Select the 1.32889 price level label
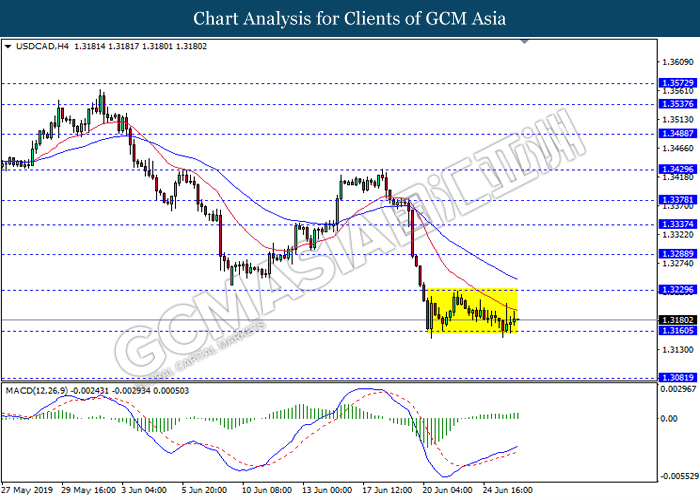 pos(678,254)
